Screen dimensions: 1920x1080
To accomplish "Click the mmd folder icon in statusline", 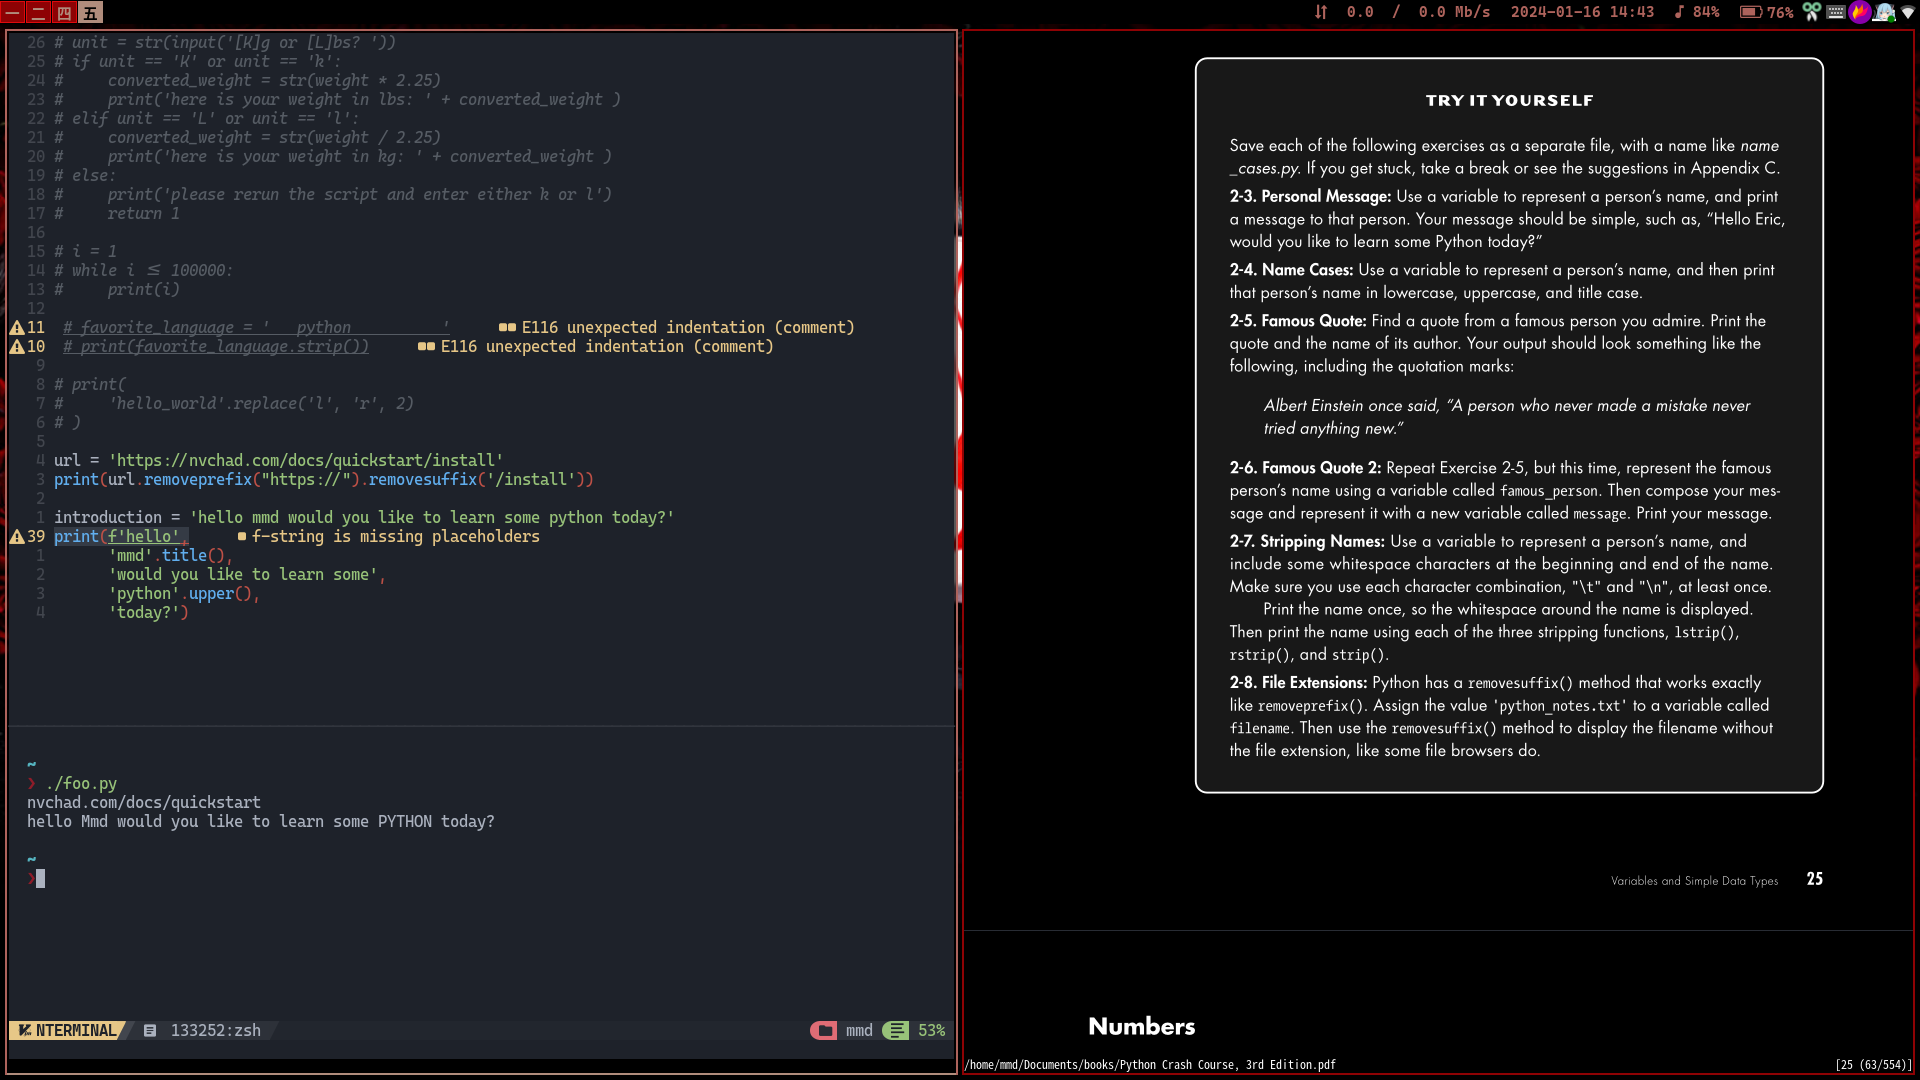I will tap(824, 1030).
